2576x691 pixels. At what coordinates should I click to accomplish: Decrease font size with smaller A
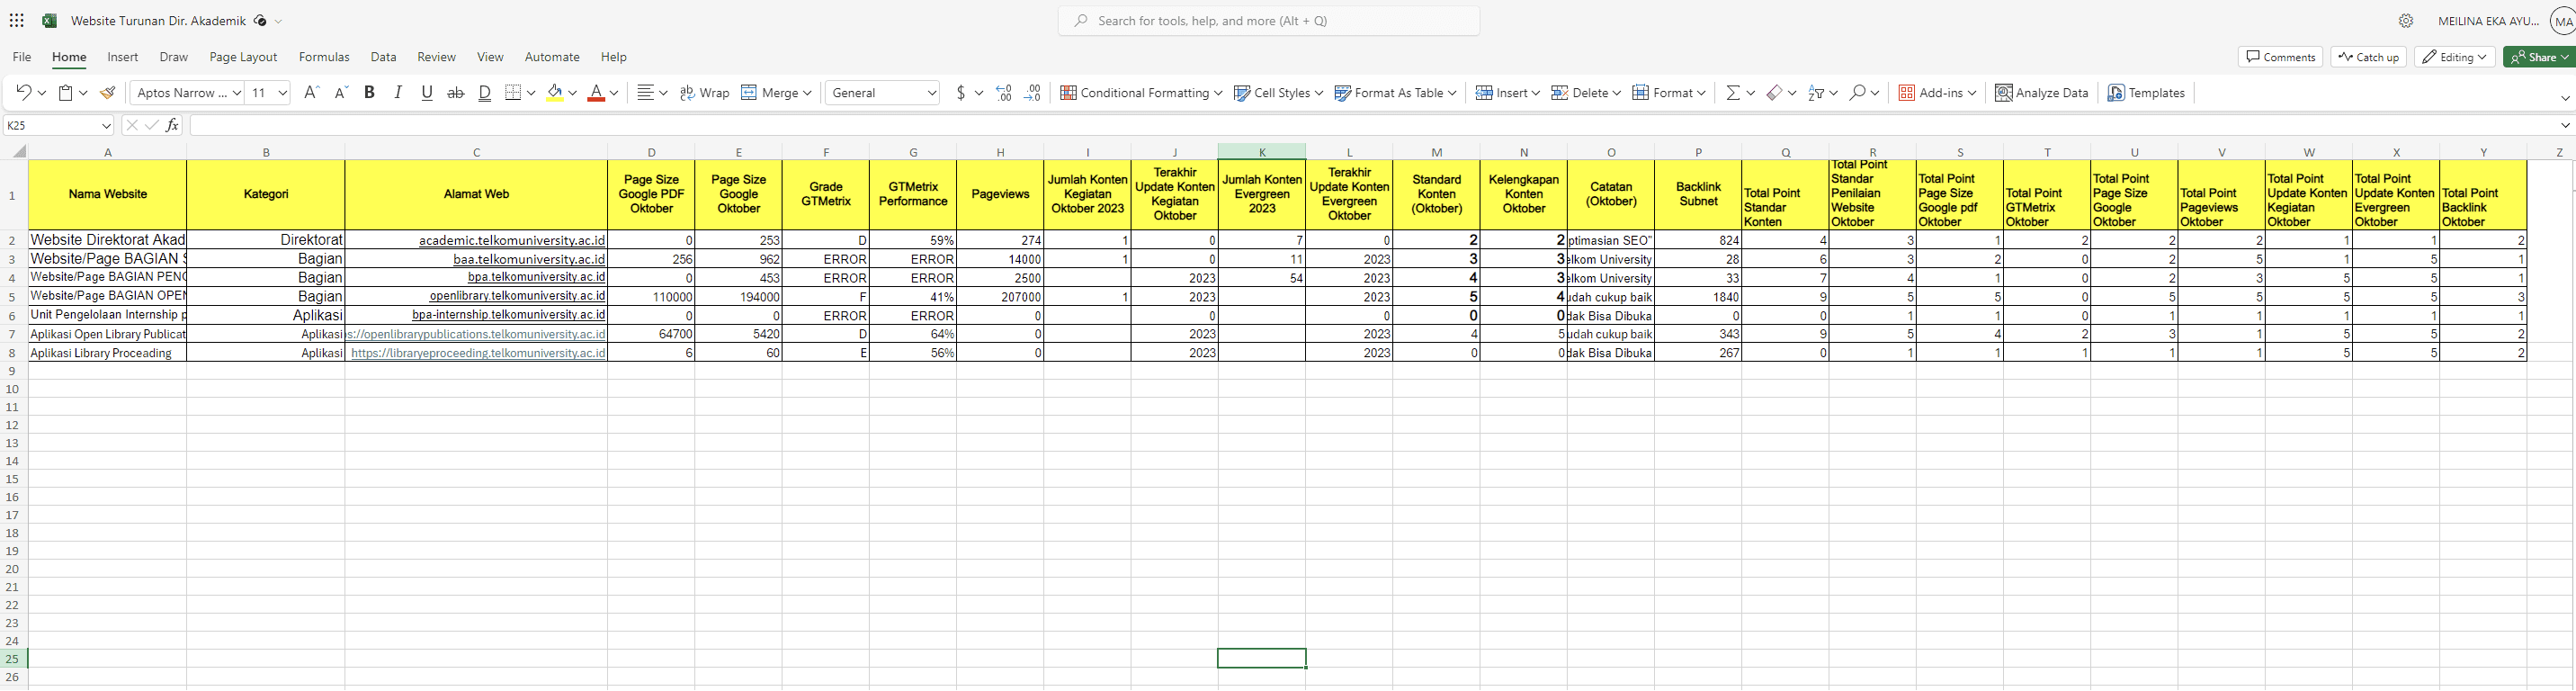click(x=341, y=93)
